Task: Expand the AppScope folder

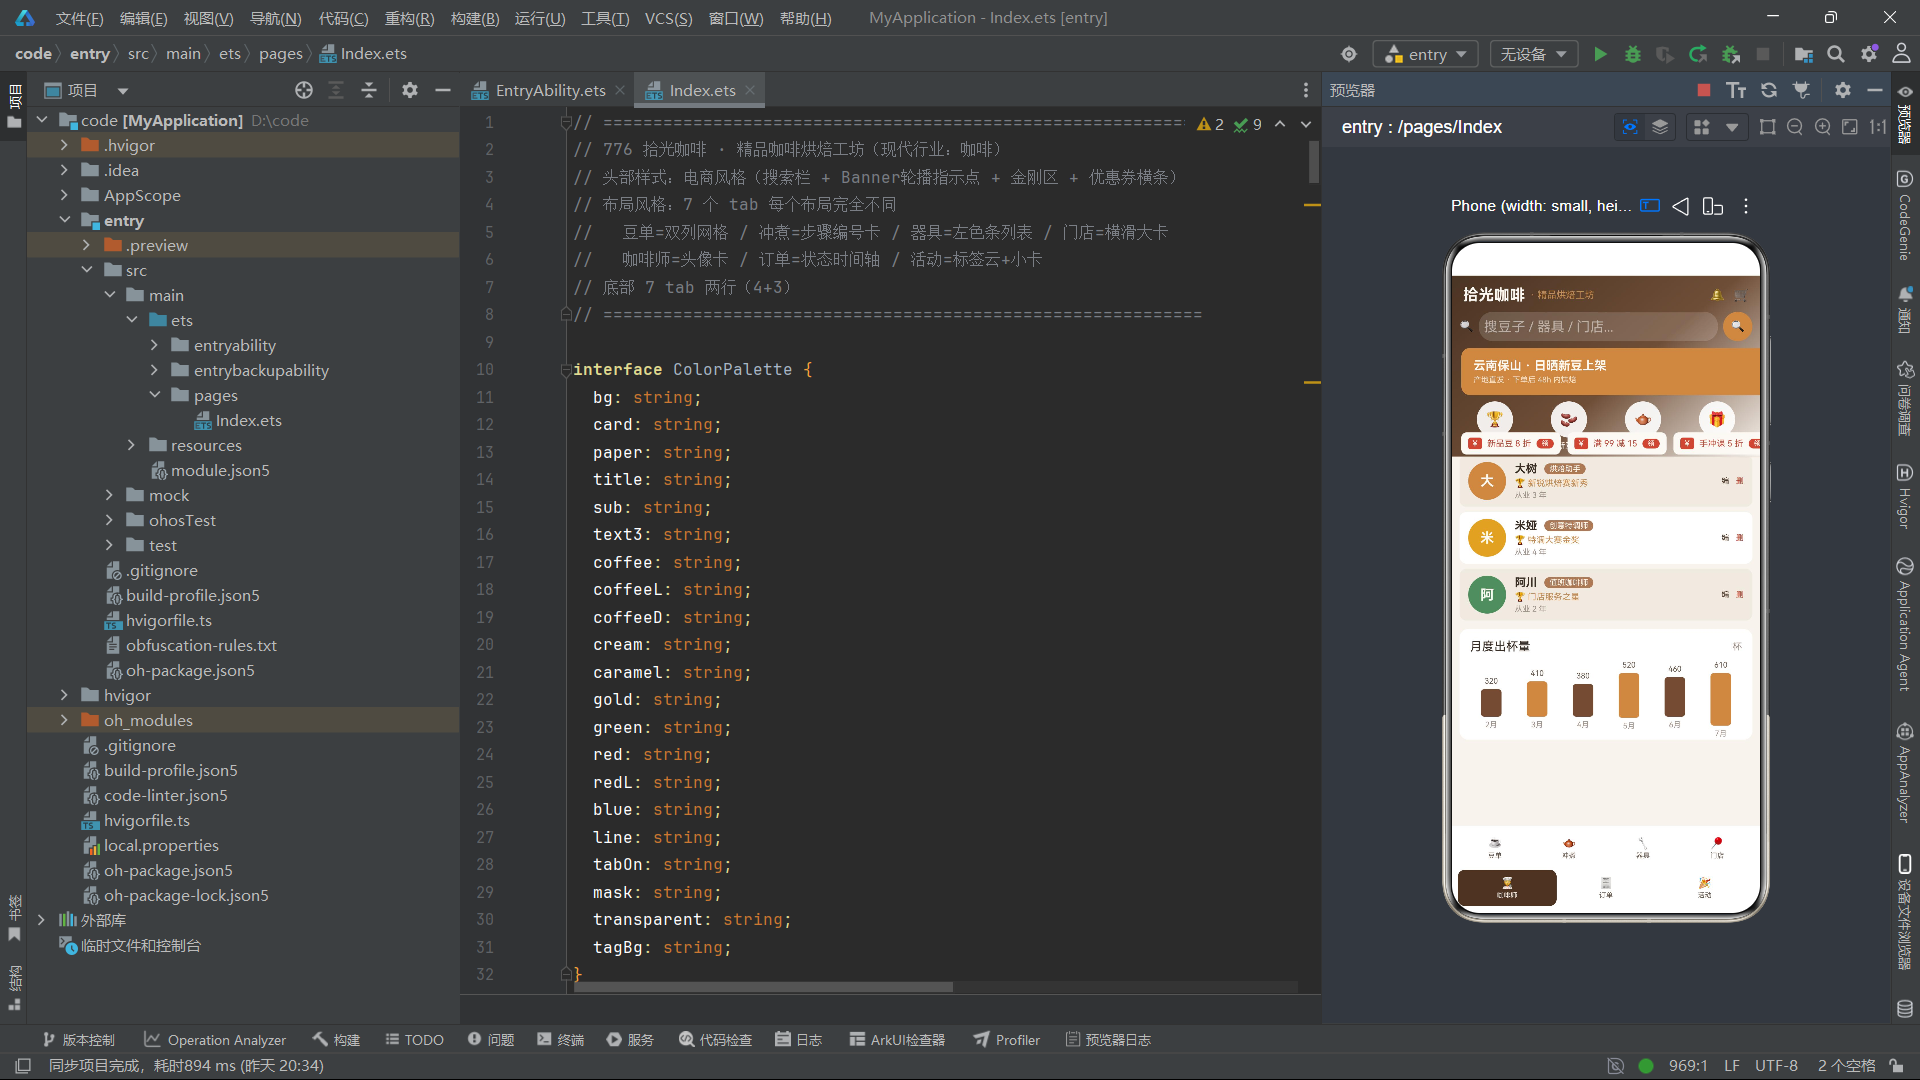Action: tap(64, 195)
